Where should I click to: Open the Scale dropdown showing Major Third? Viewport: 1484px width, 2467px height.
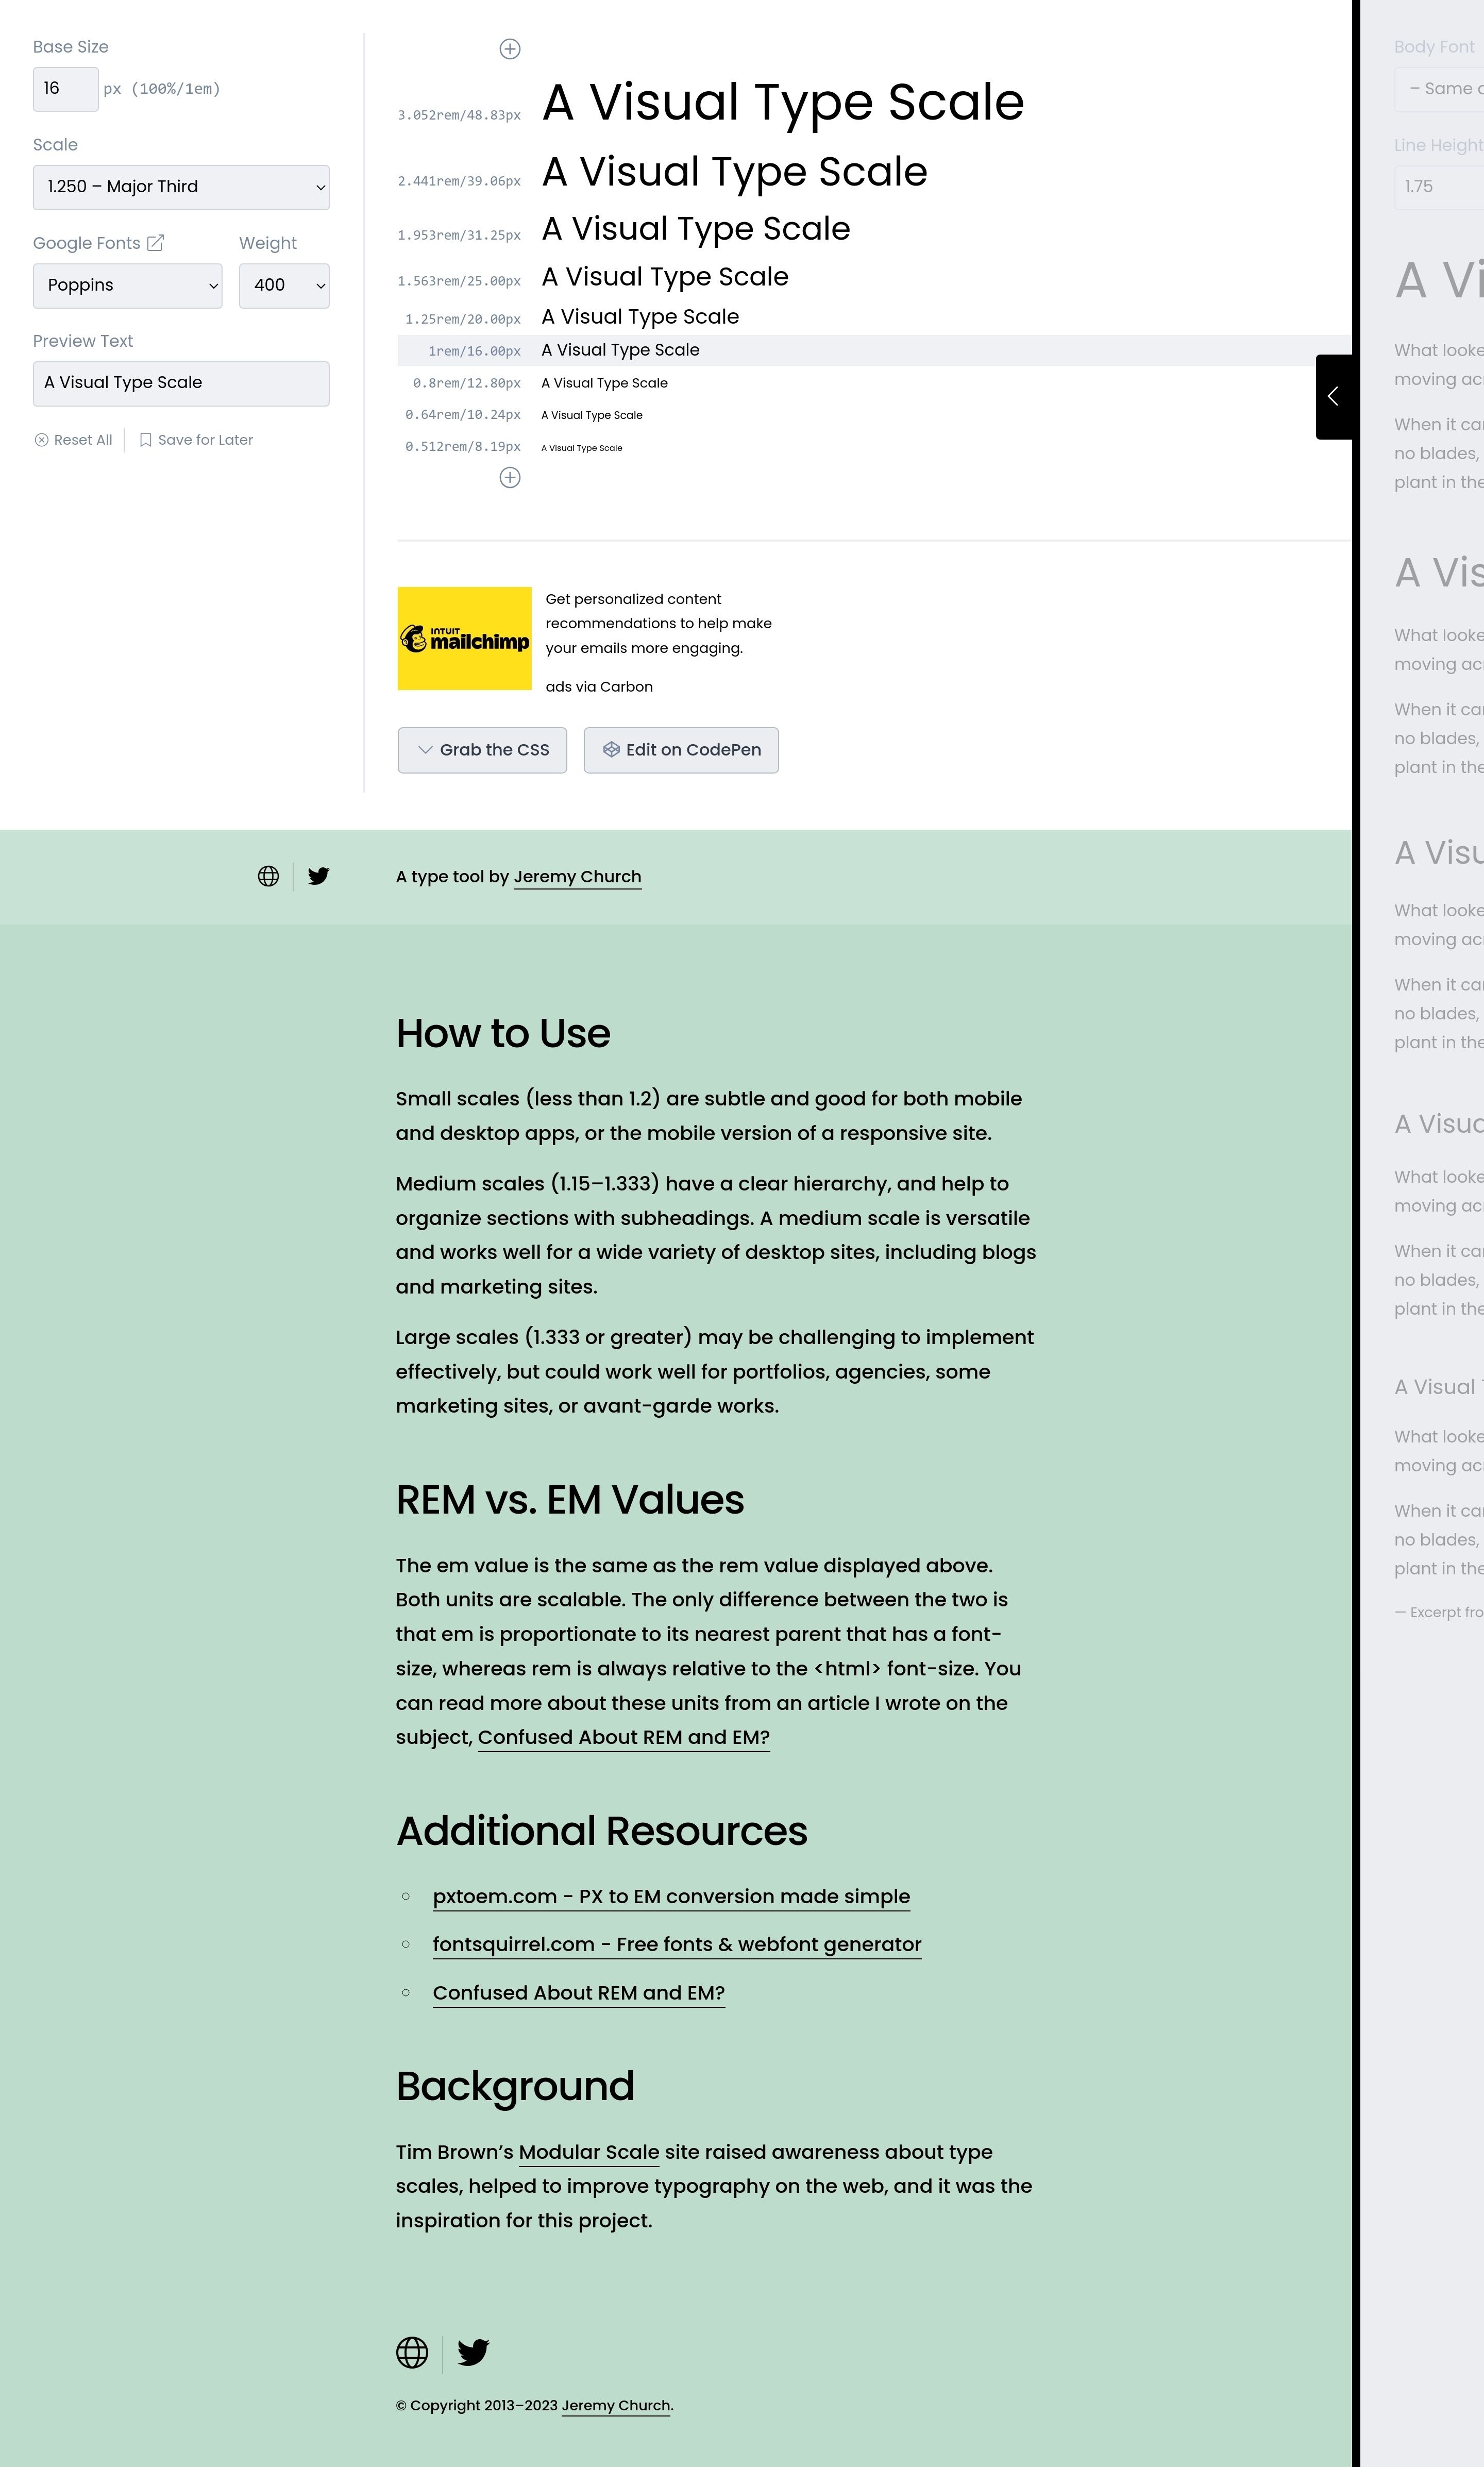coord(181,187)
